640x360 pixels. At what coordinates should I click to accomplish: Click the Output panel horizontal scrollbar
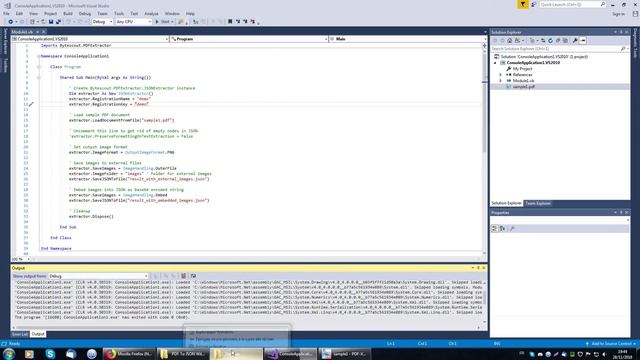[246, 327]
